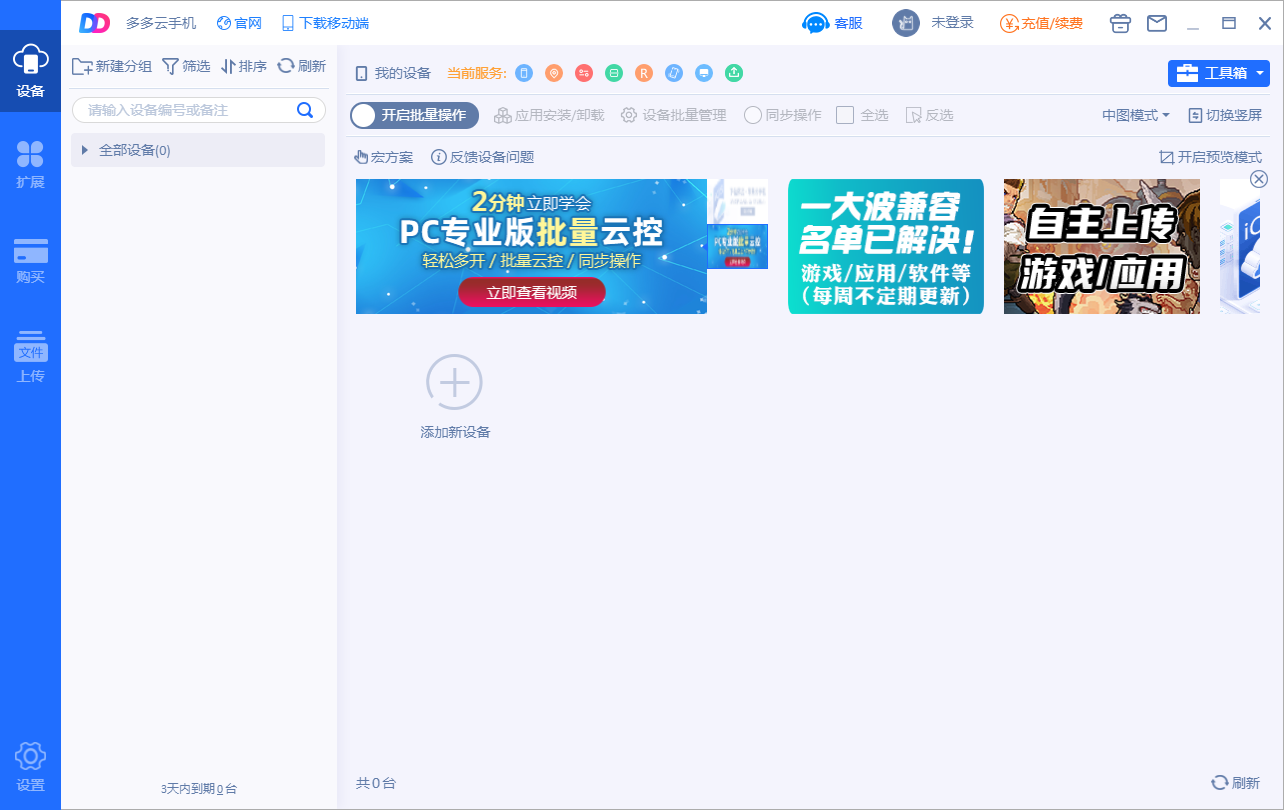Click 切换竖屏 switch to portrait
The width and height of the screenshot is (1284, 810).
click(1225, 115)
